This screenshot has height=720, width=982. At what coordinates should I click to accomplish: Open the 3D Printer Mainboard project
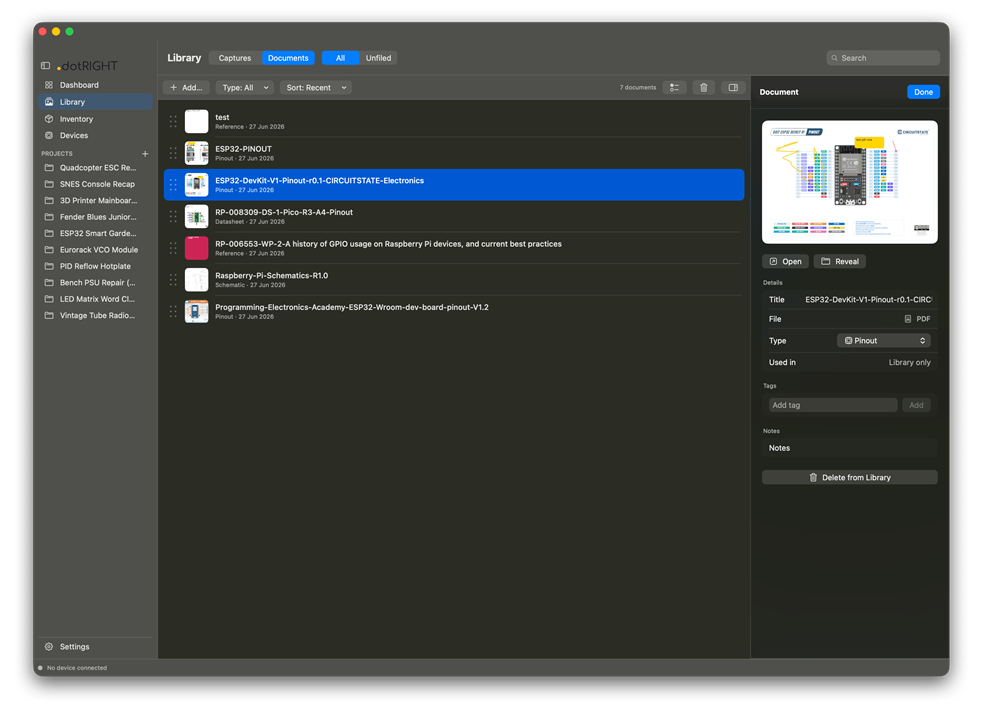95,200
